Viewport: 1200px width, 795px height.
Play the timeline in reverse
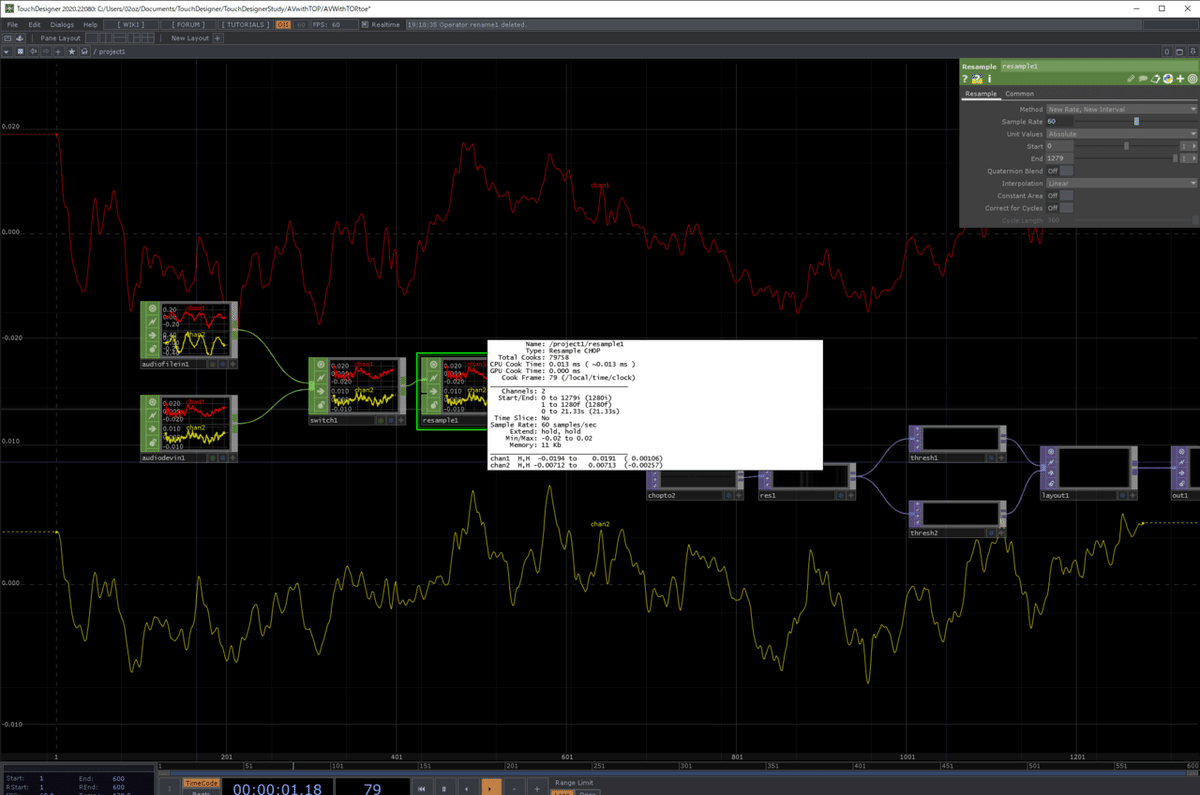pos(467,788)
